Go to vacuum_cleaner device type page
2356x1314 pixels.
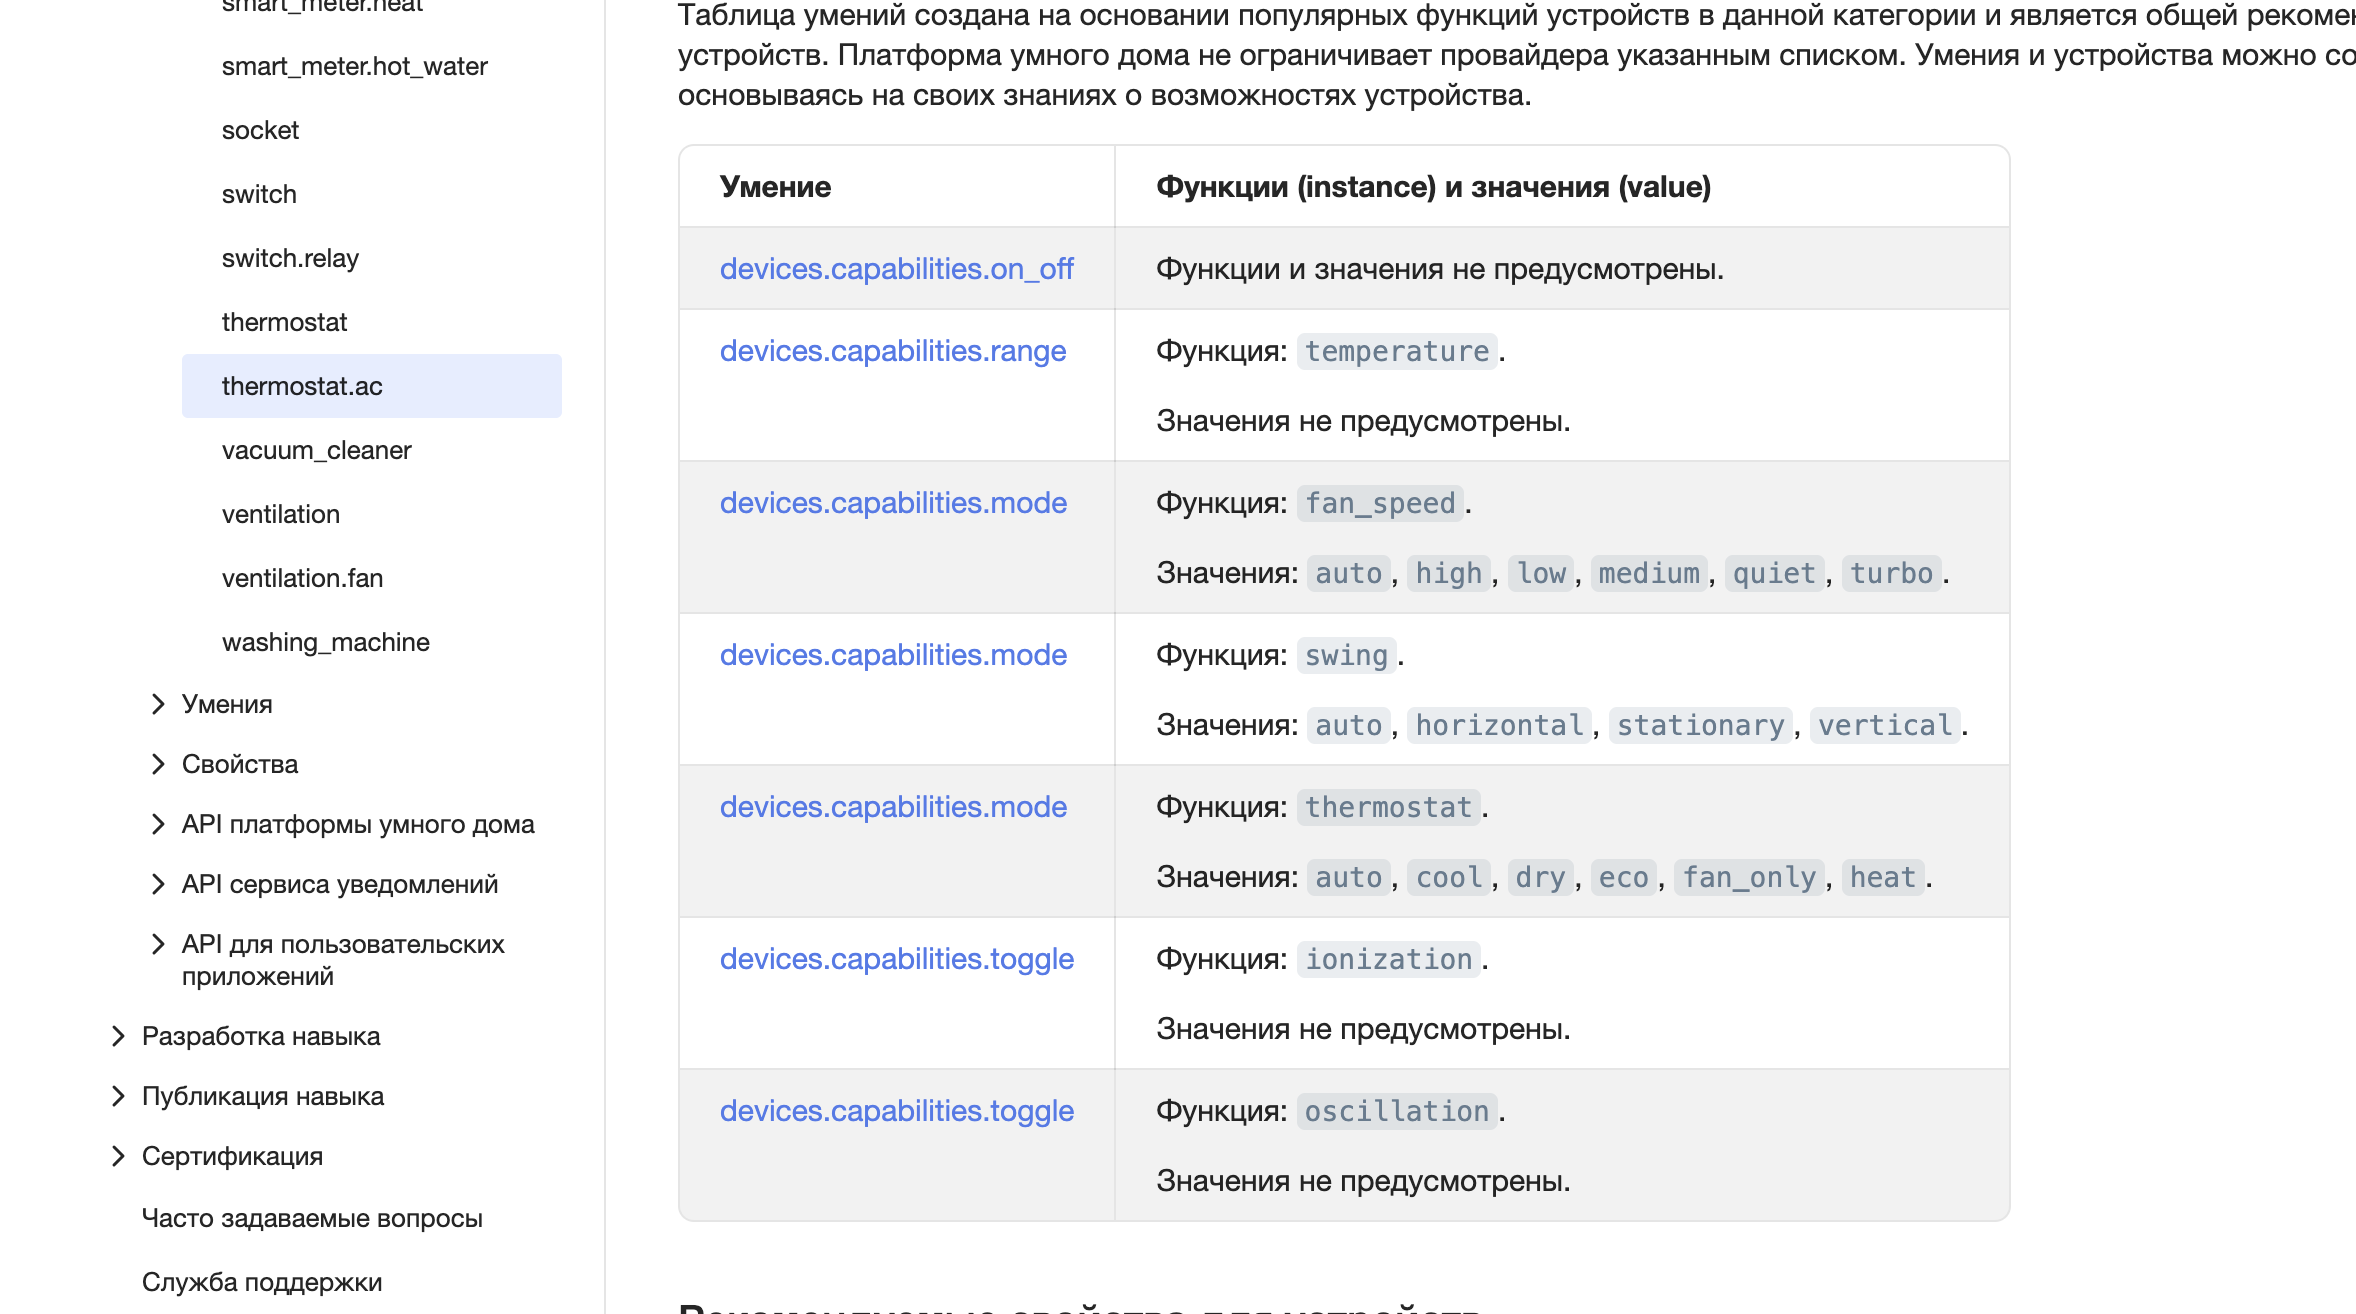pyautogui.click(x=316, y=450)
